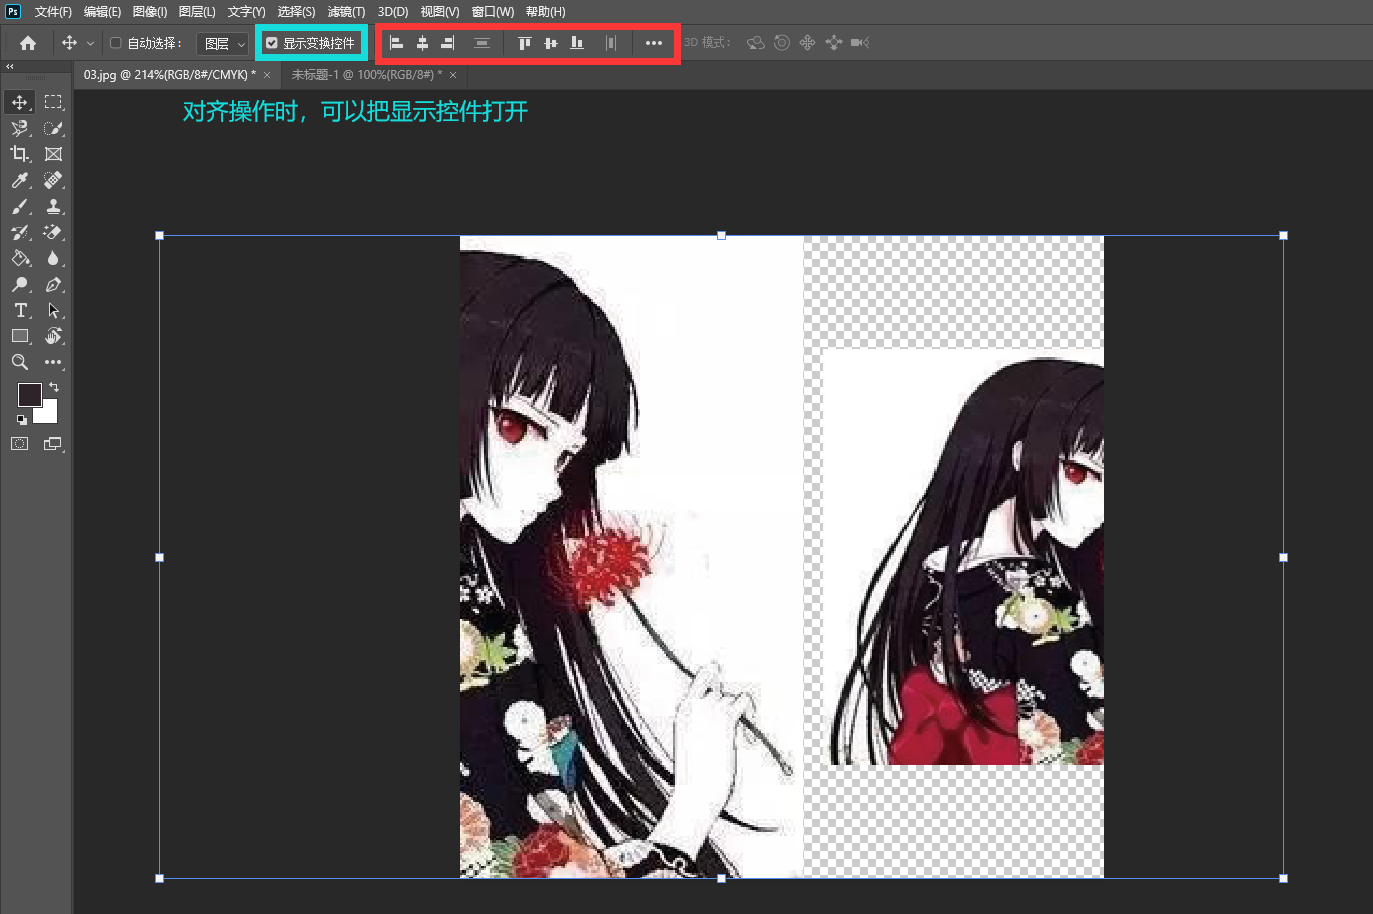Open the 图像(I) menu
Viewport: 1373px width, 914px height.
(150, 12)
